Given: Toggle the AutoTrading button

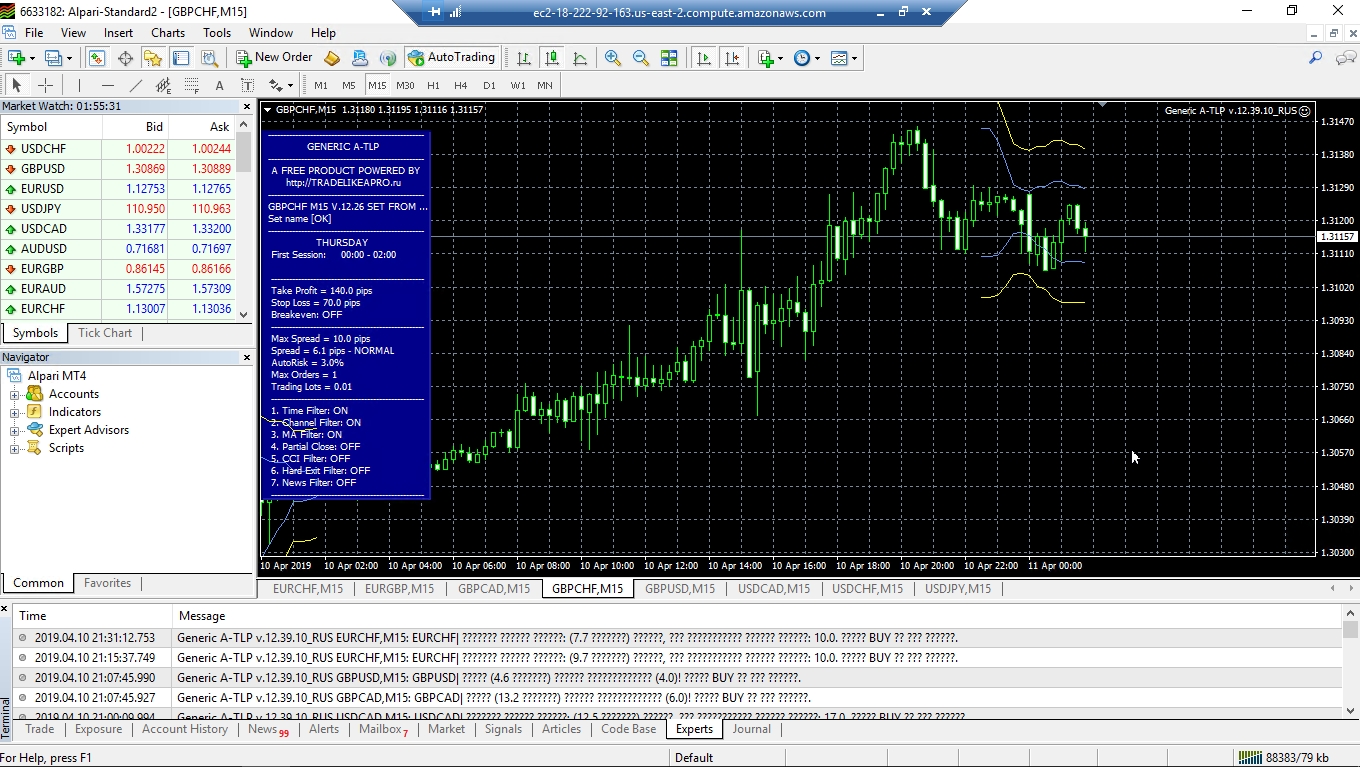Looking at the screenshot, I should (x=451, y=58).
